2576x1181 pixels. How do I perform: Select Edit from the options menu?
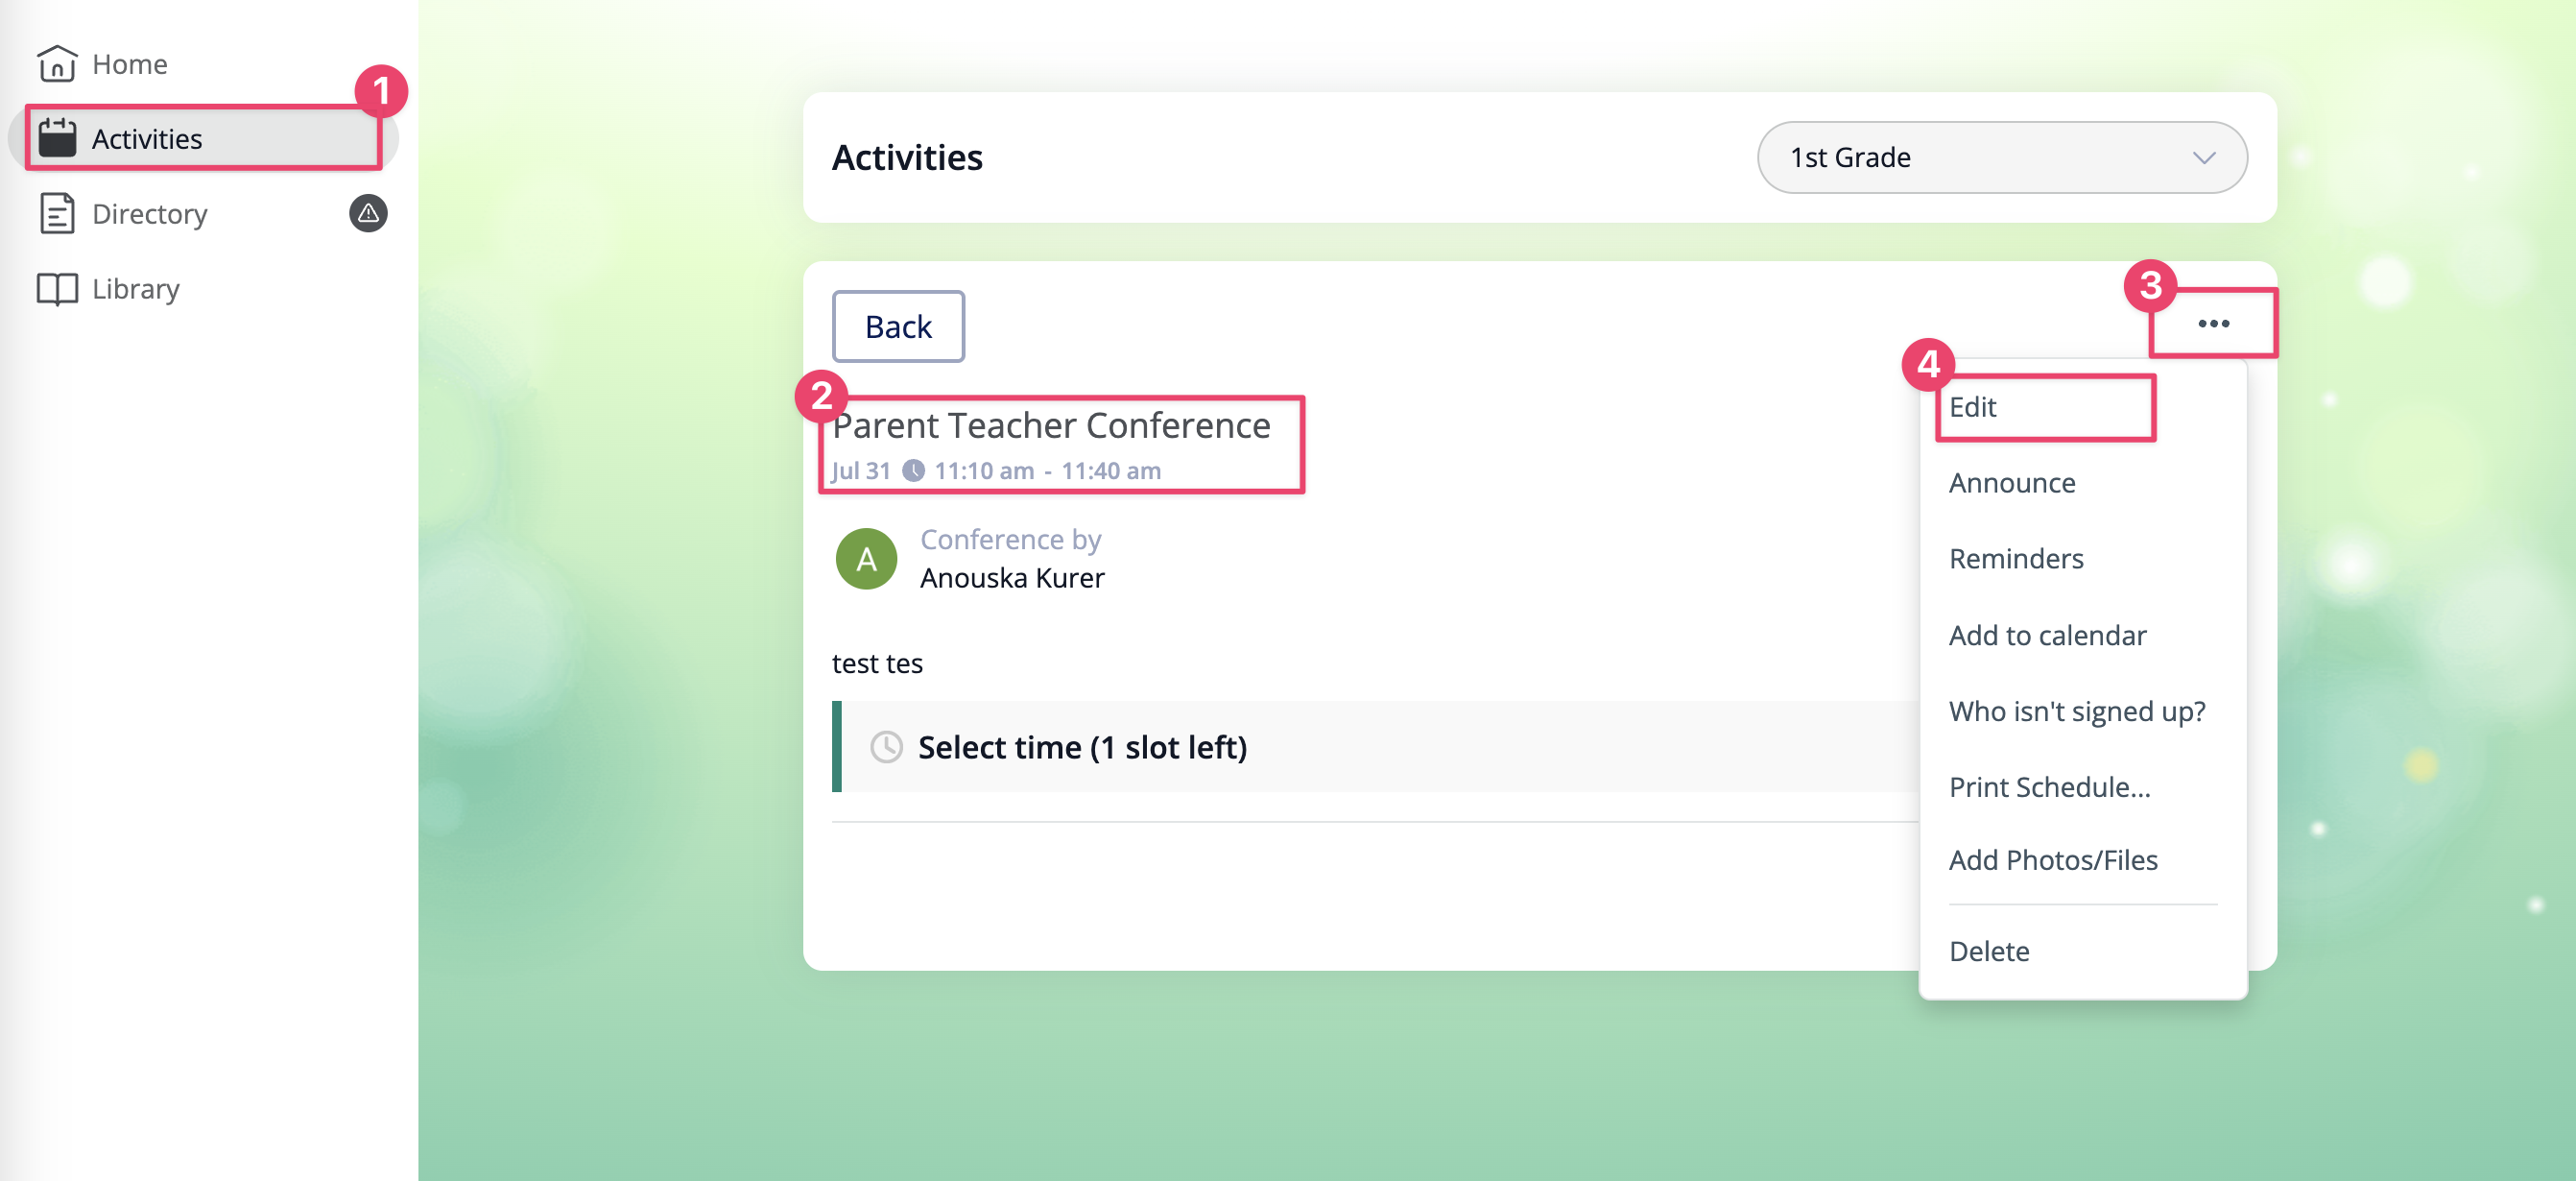click(x=1972, y=407)
